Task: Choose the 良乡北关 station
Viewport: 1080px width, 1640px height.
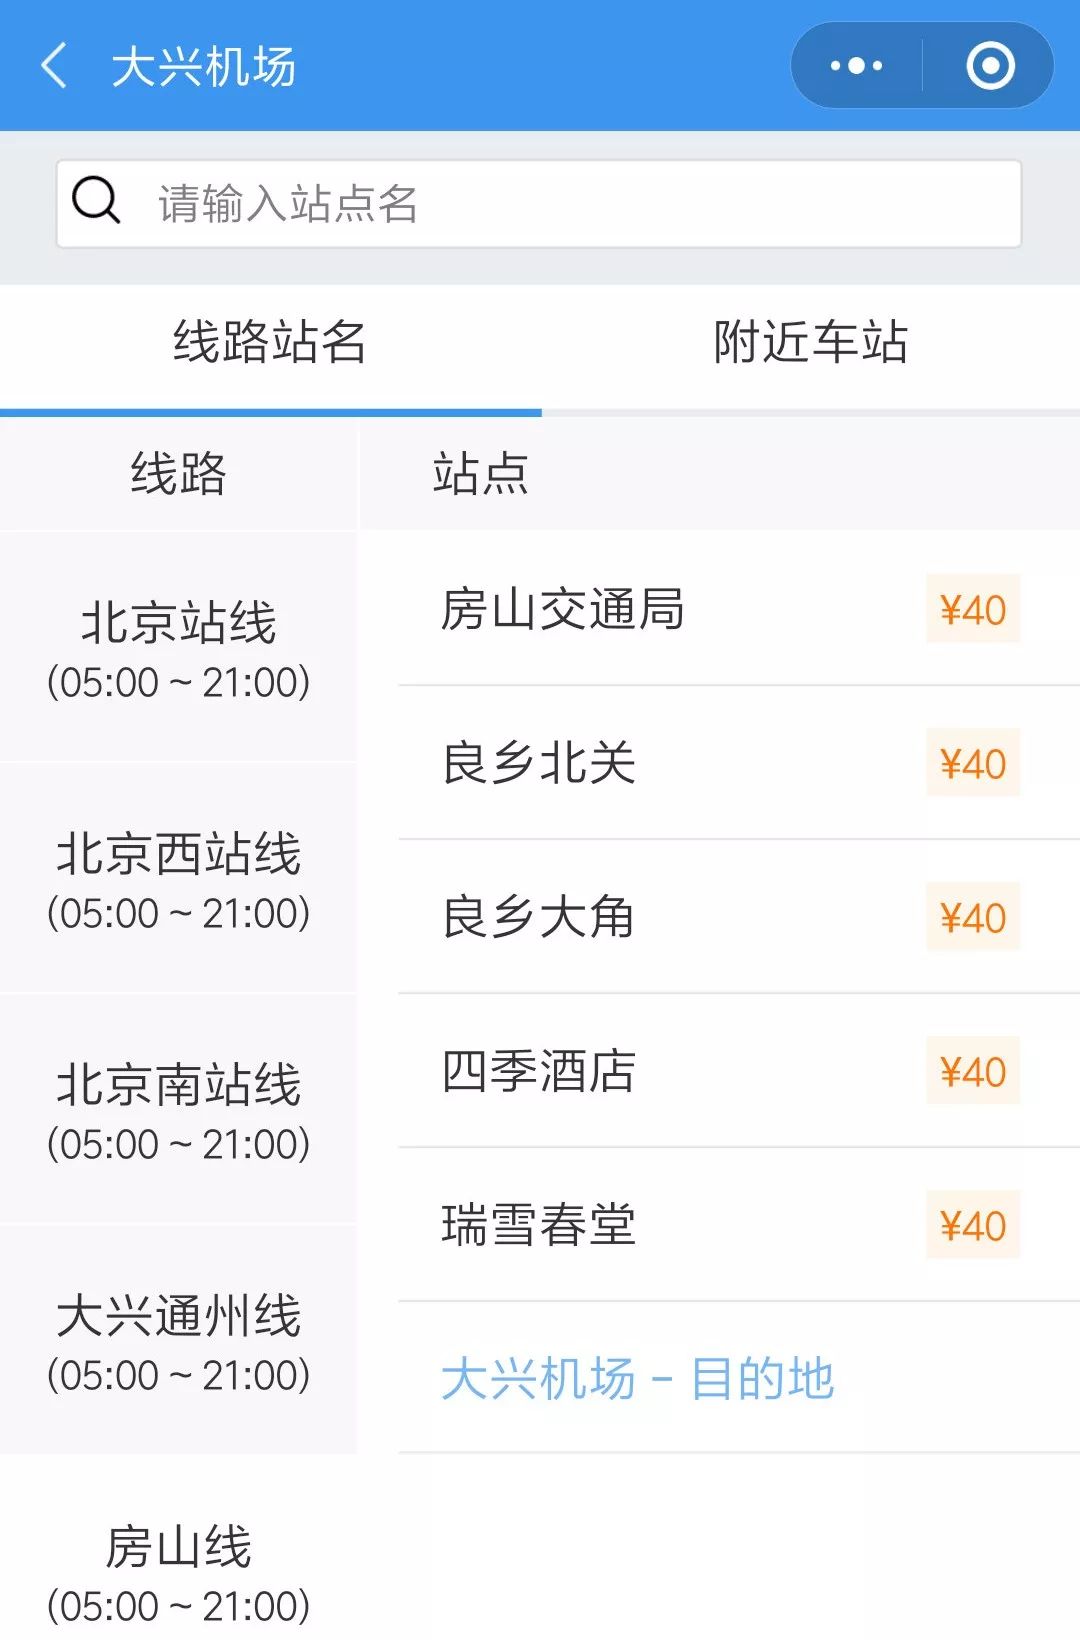Action: coord(539,763)
